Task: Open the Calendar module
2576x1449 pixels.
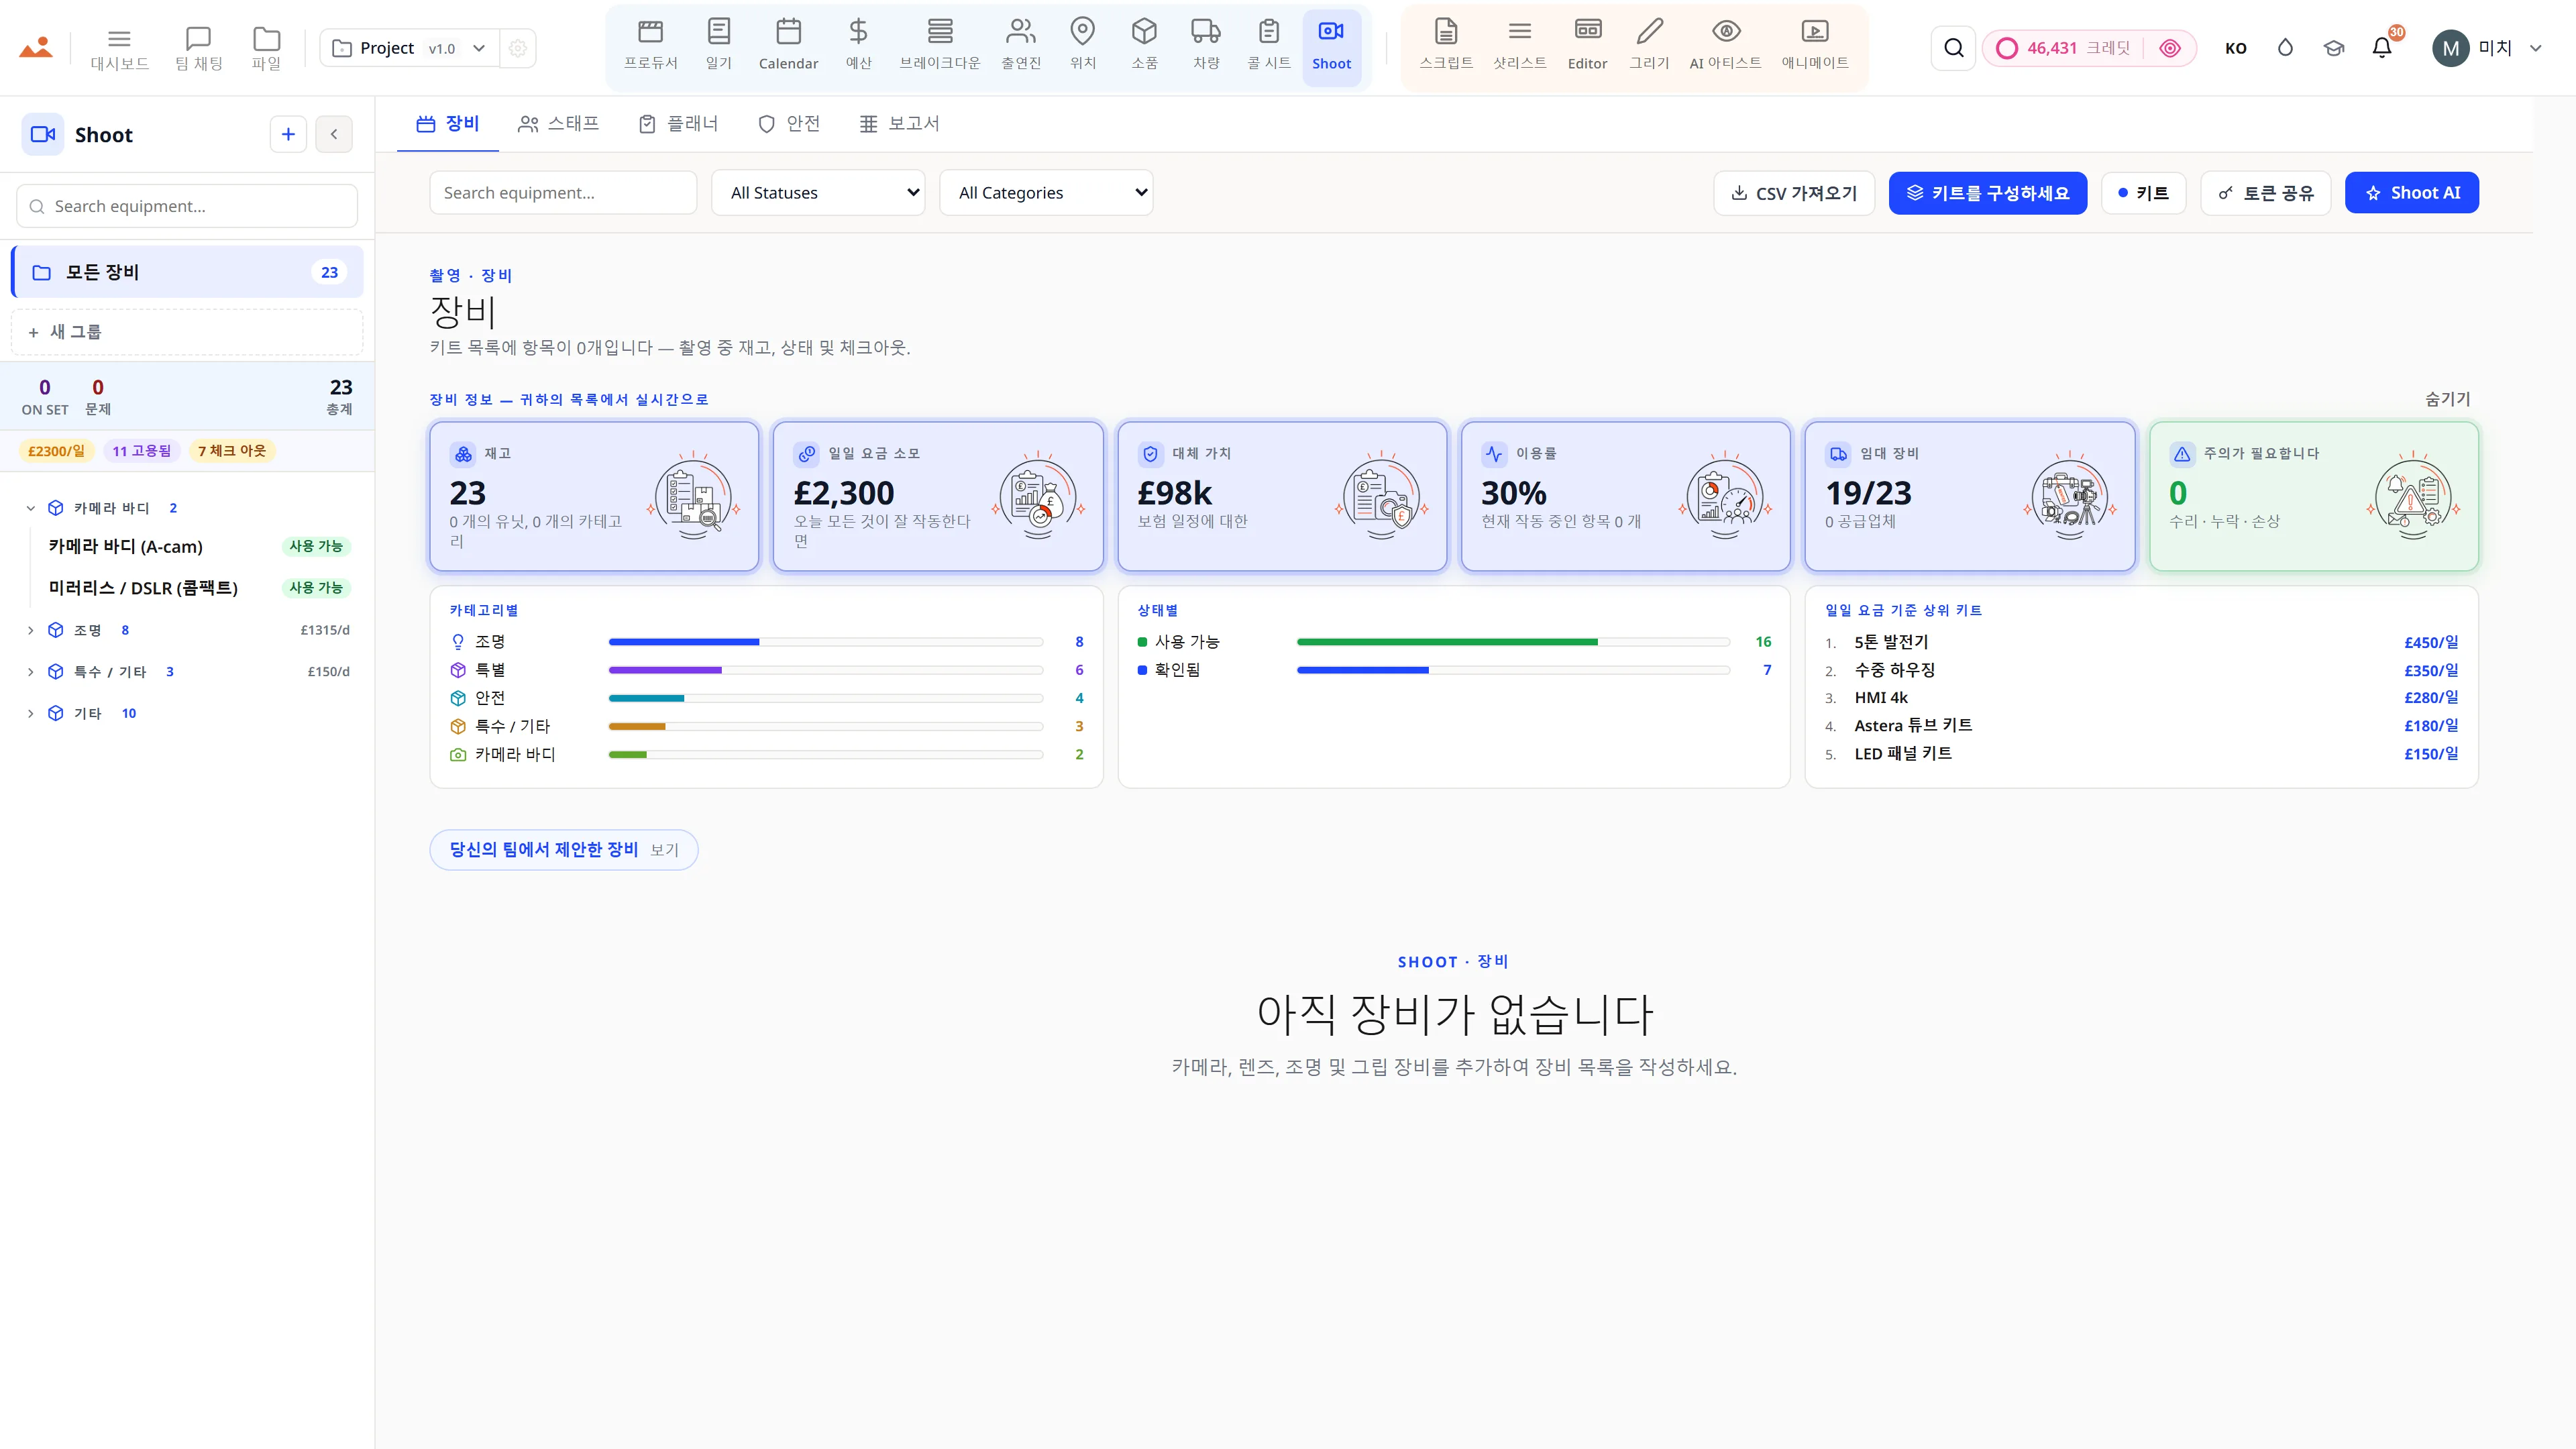Action: pyautogui.click(x=788, y=47)
